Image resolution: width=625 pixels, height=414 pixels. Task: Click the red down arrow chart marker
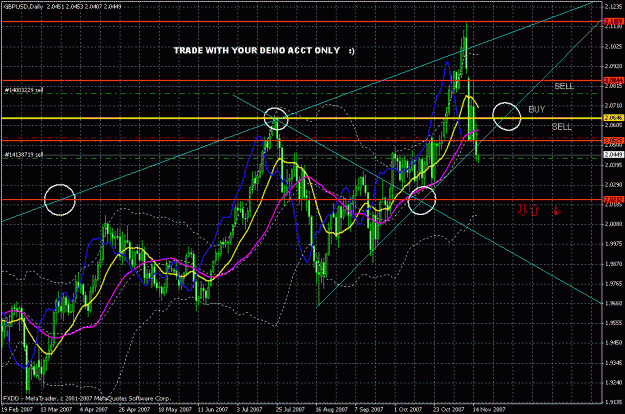(x=522, y=210)
